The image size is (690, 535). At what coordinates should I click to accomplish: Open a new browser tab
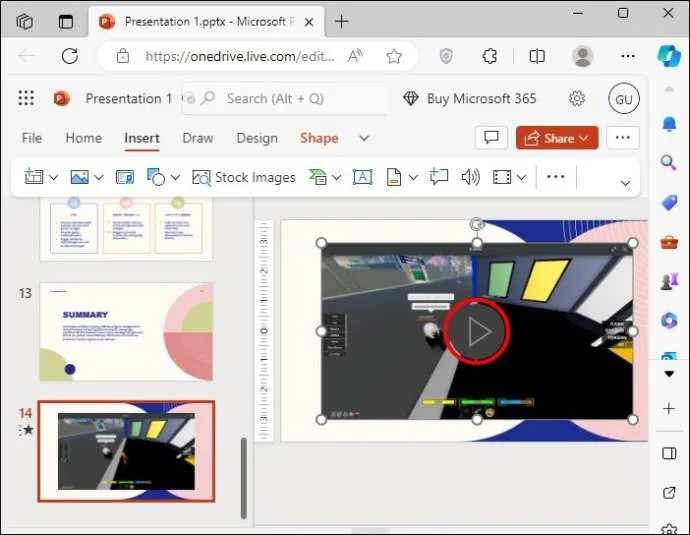pyautogui.click(x=341, y=21)
